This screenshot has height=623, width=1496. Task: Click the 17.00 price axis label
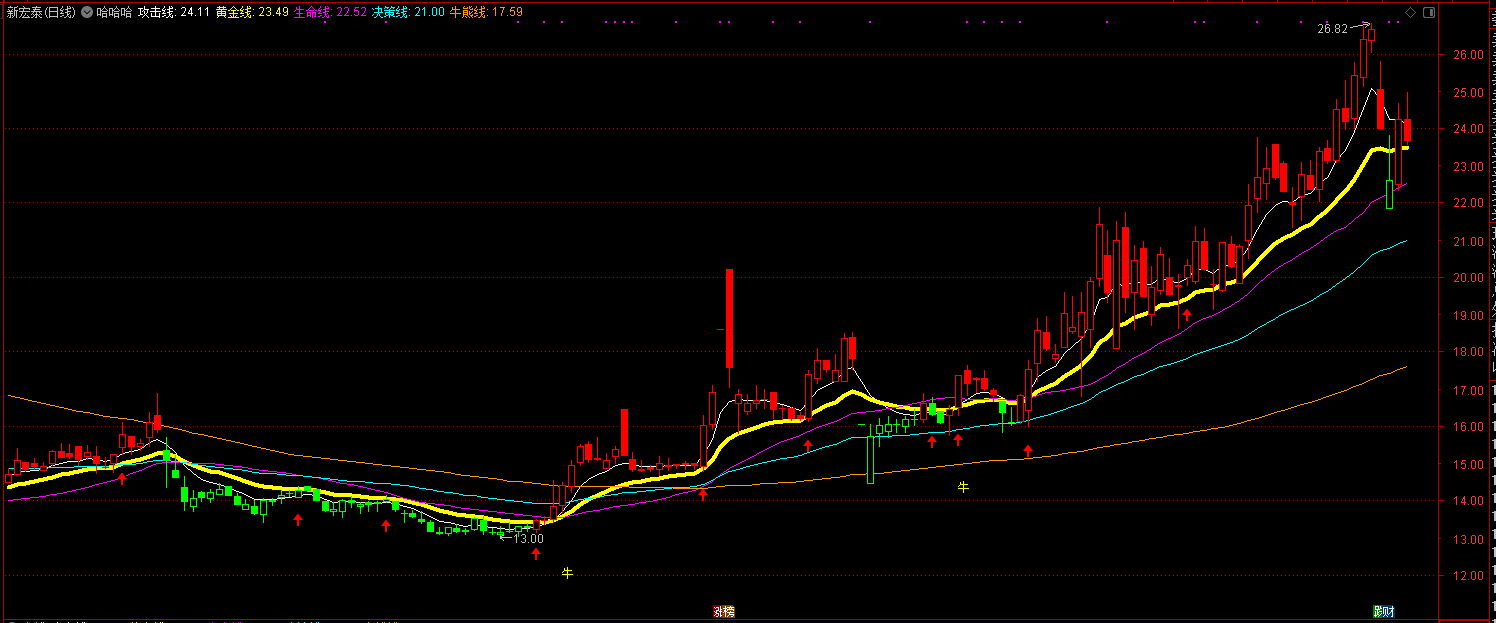[x=1468, y=390]
